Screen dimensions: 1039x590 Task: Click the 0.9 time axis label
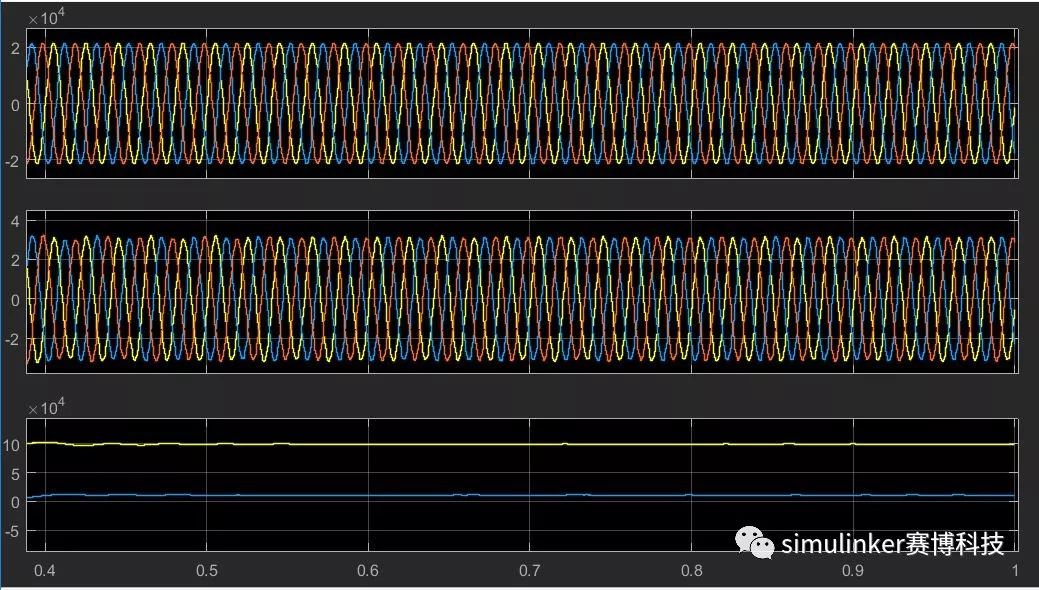[853, 571]
